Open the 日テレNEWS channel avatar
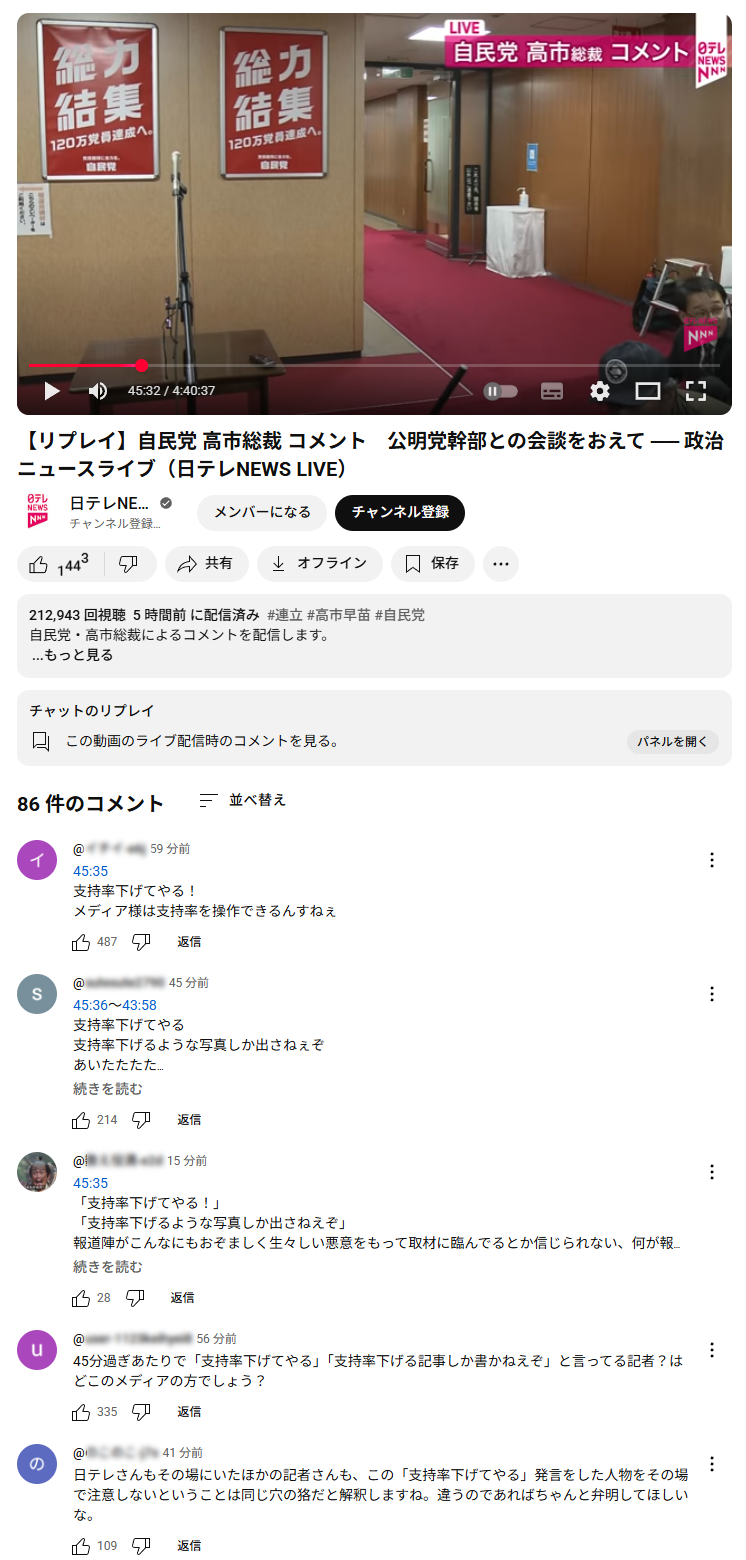The height and width of the screenshot is (1560, 746). click(x=37, y=512)
